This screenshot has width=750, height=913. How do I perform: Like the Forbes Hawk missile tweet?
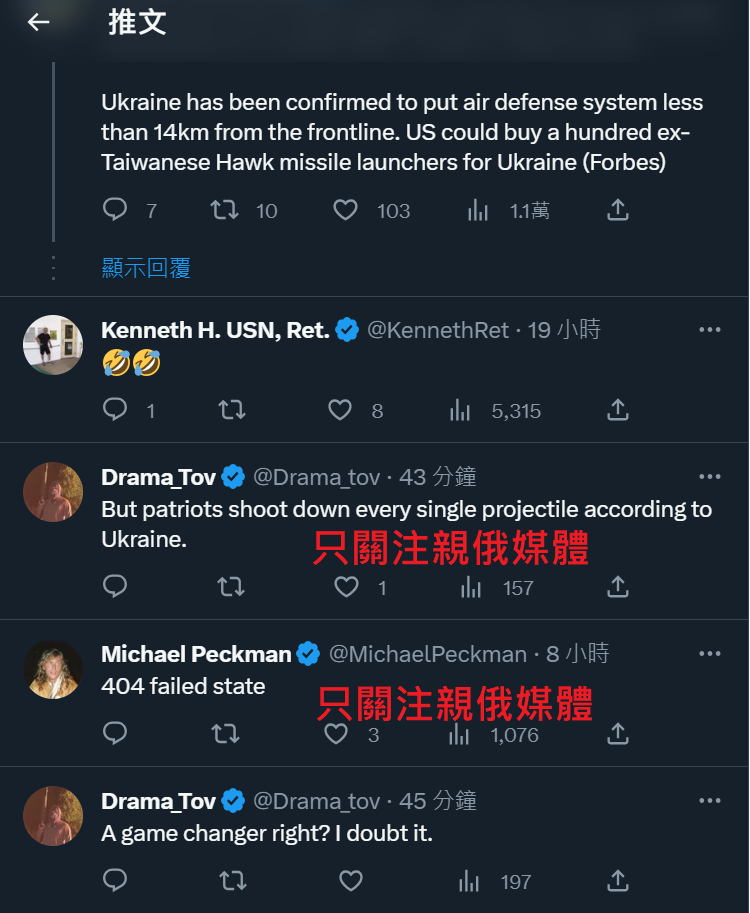[345, 210]
